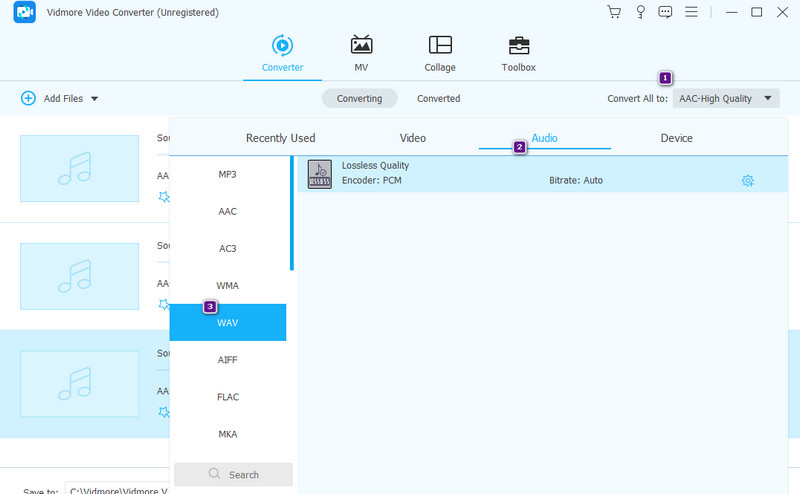
Task: Open the Collage tab
Action: pyautogui.click(x=439, y=54)
